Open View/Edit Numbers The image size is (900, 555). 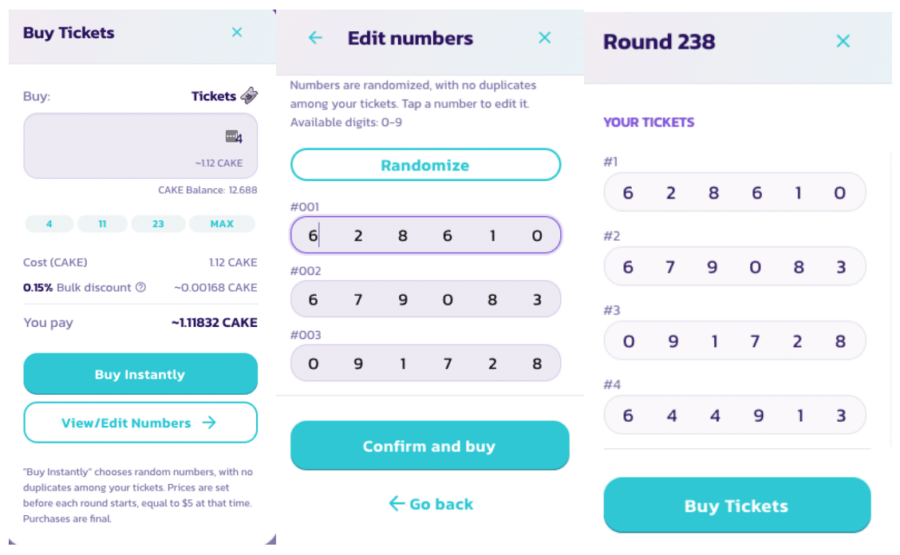[x=140, y=423]
